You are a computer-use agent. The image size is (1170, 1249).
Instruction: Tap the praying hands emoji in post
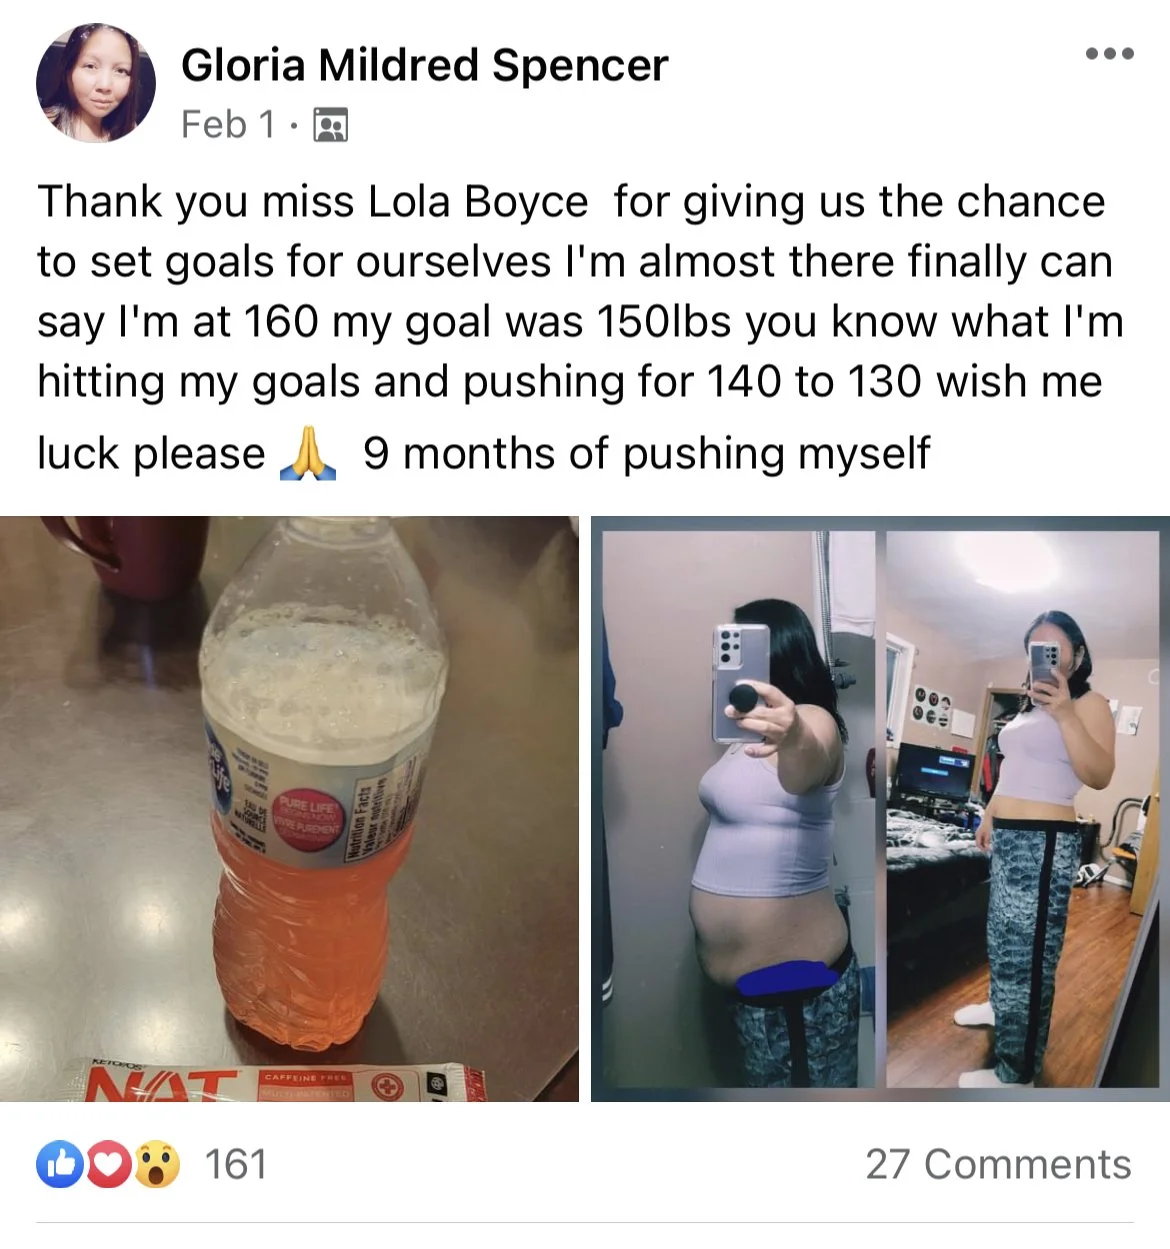click(309, 454)
